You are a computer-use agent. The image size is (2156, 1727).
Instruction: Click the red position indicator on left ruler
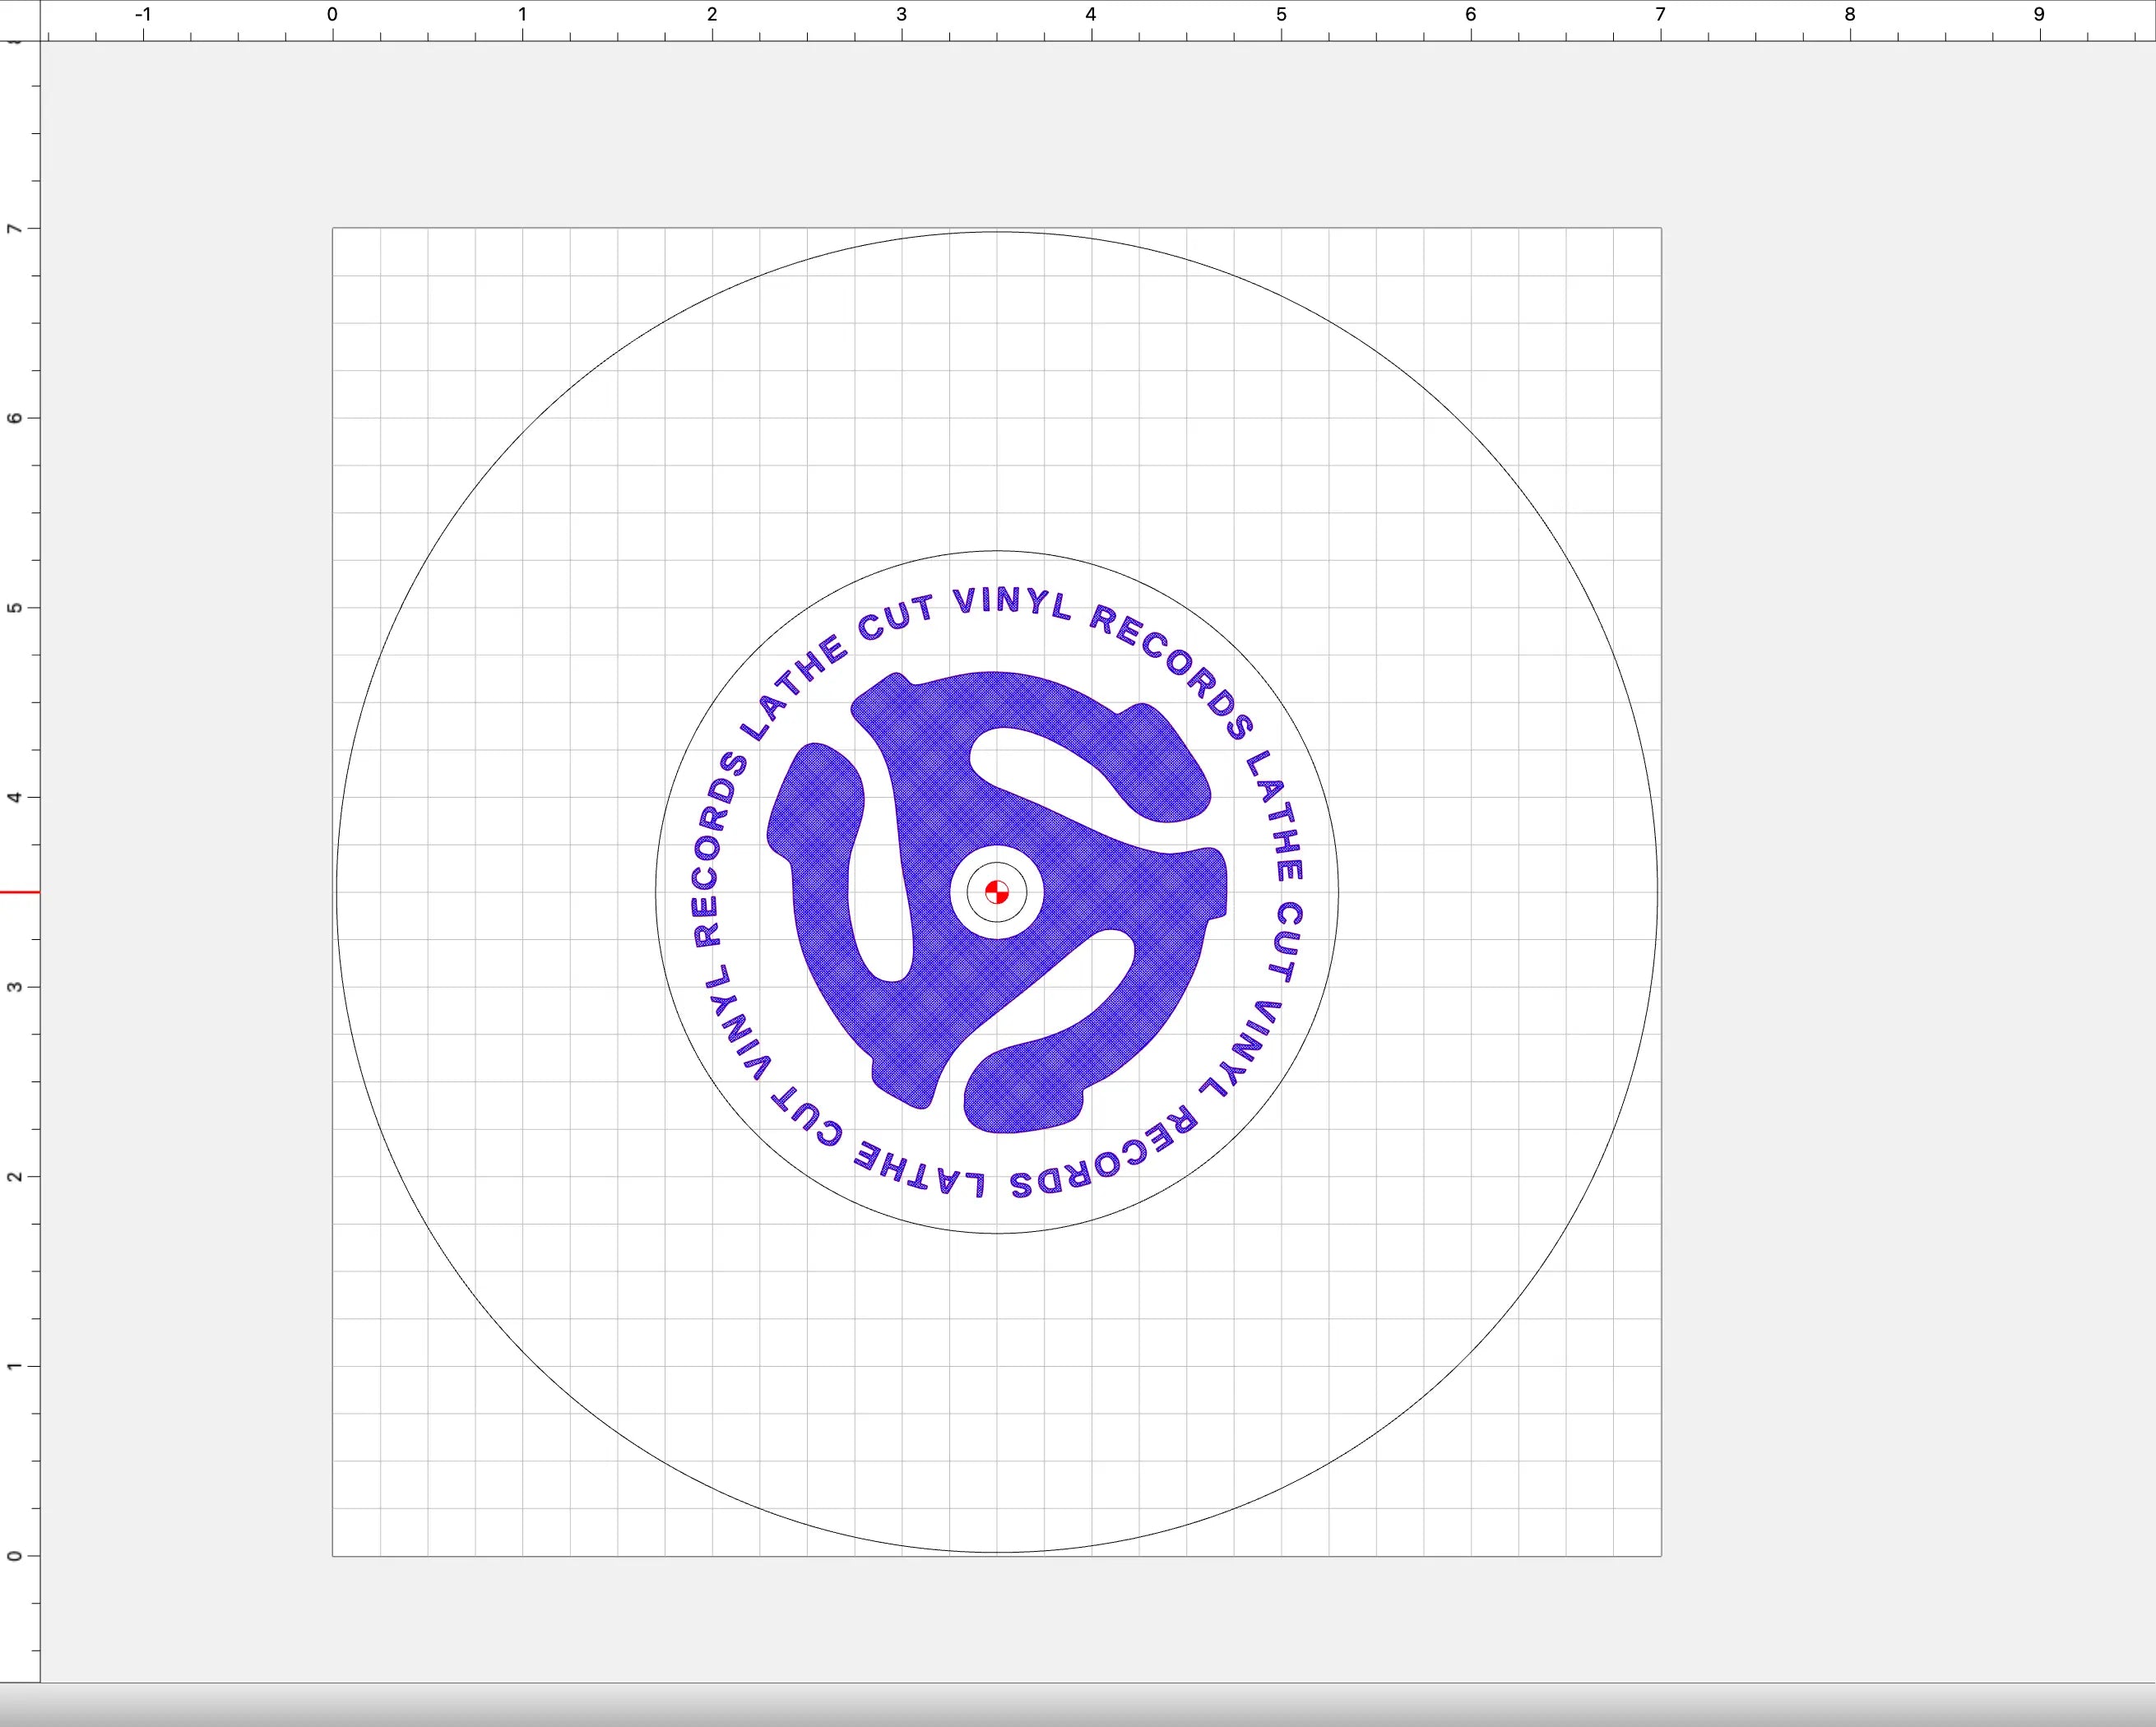click(x=20, y=892)
